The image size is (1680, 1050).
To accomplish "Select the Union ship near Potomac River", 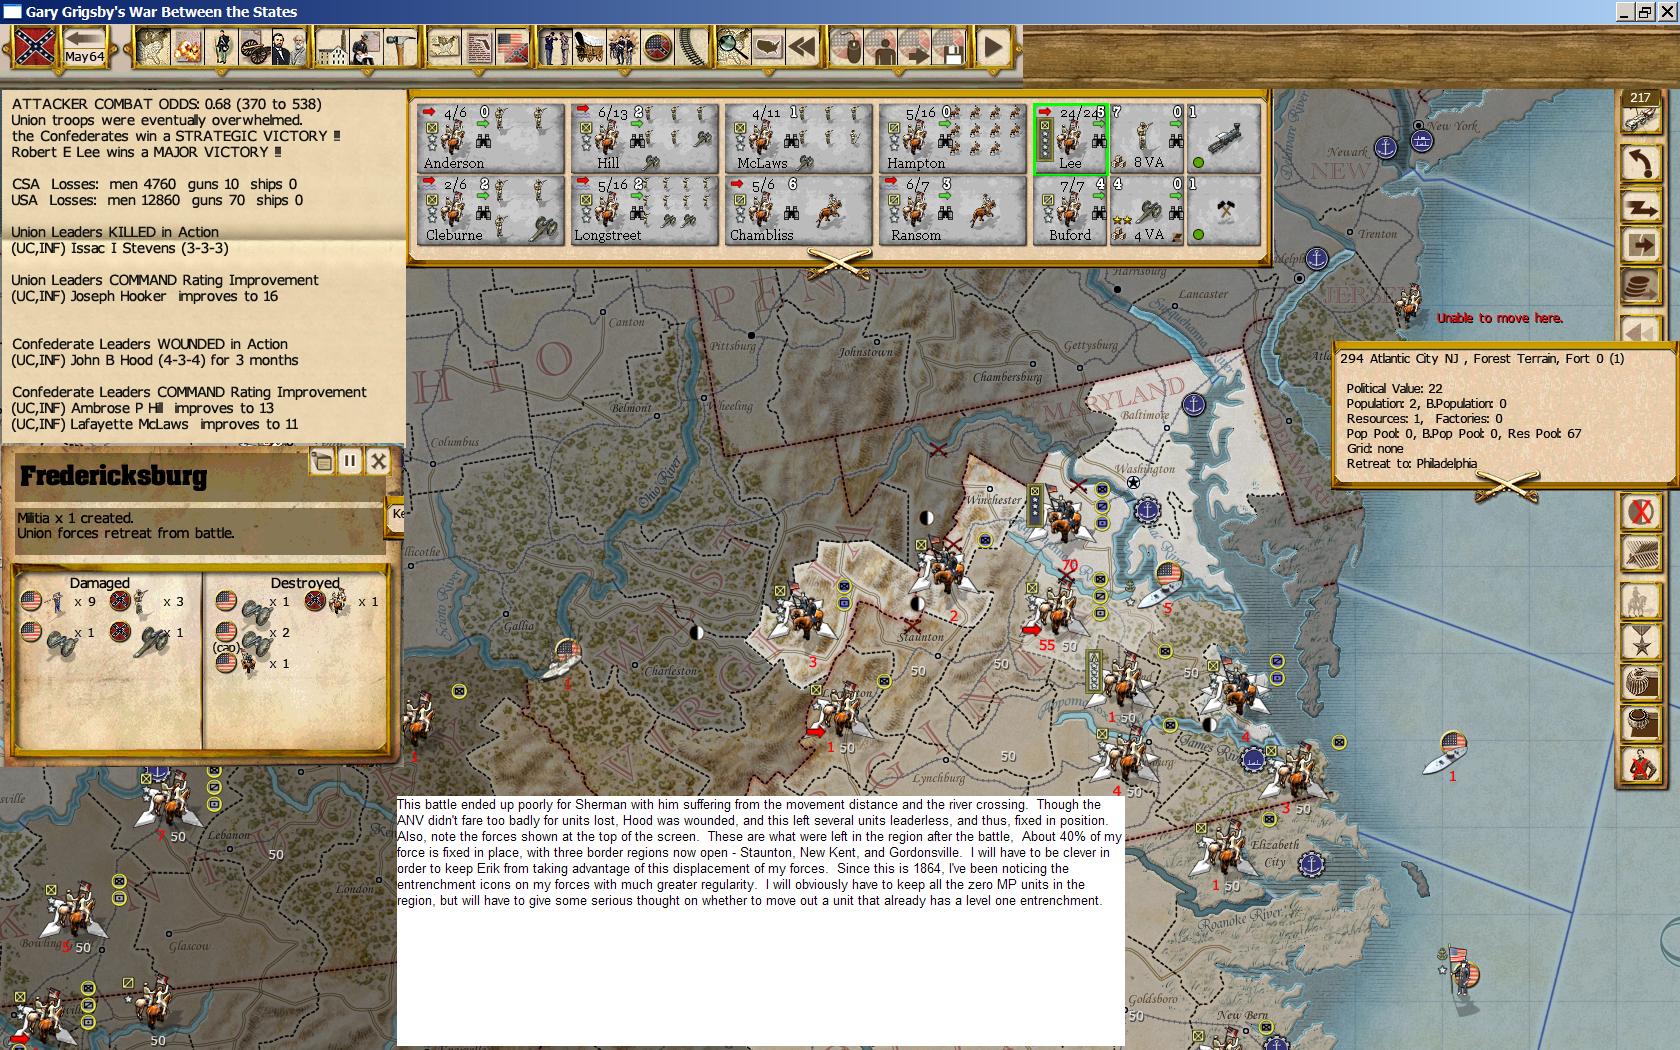I will point(1163,586).
